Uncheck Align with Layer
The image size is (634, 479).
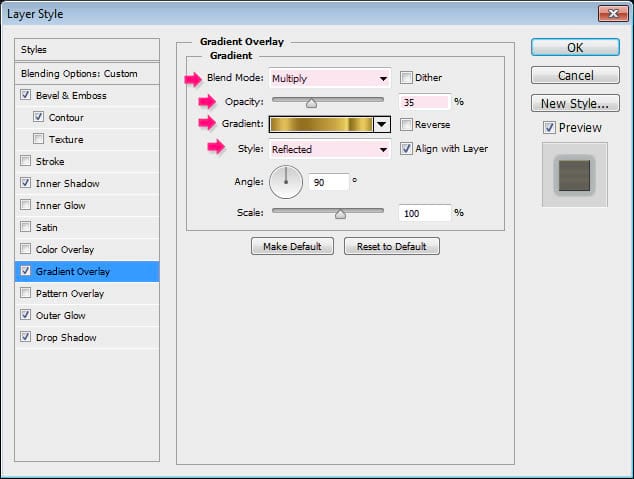(406, 148)
